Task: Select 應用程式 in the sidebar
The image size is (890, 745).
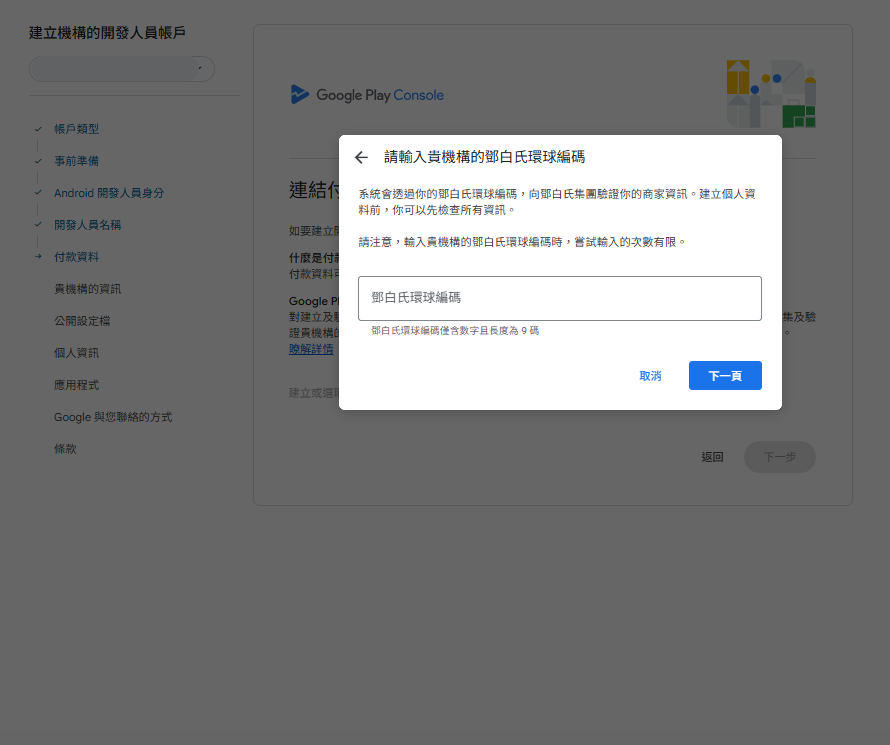Action: (76, 385)
